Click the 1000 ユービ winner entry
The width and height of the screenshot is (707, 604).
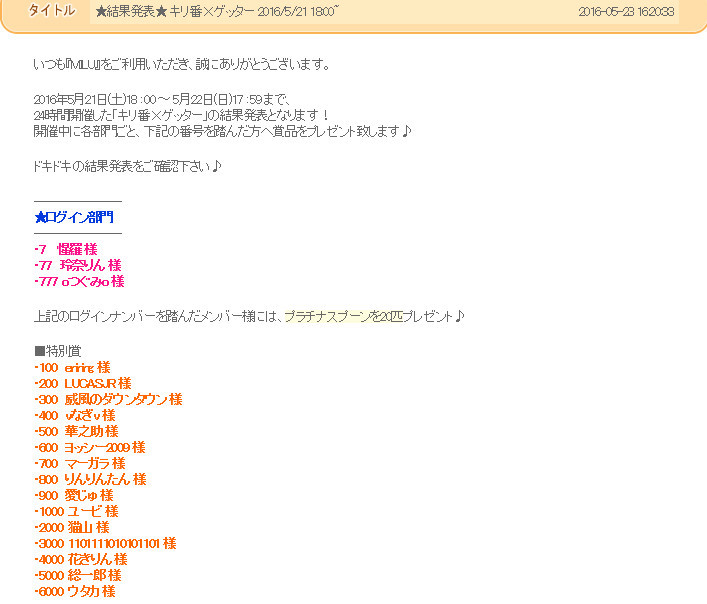point(76,511)
